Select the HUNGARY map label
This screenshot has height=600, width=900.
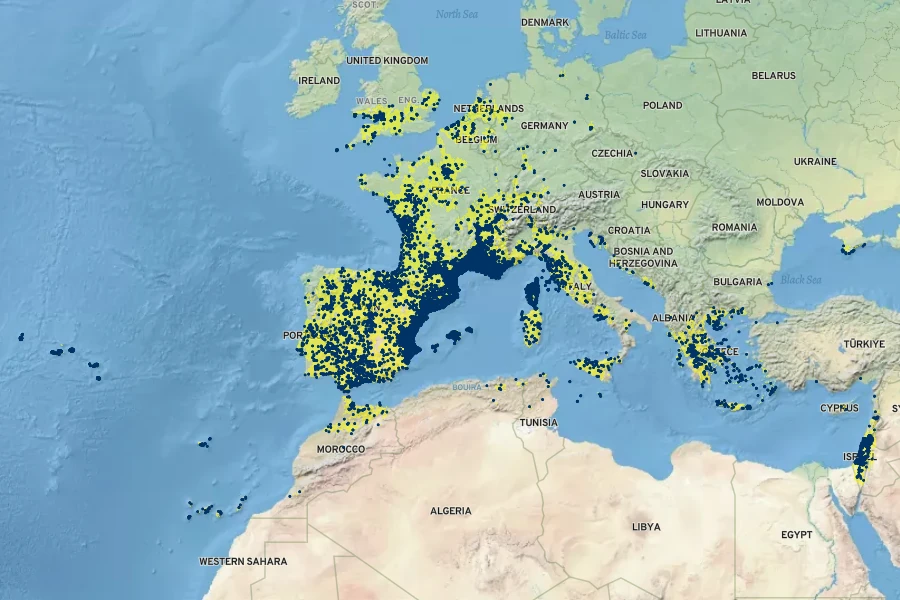click(x=665, y=204)
